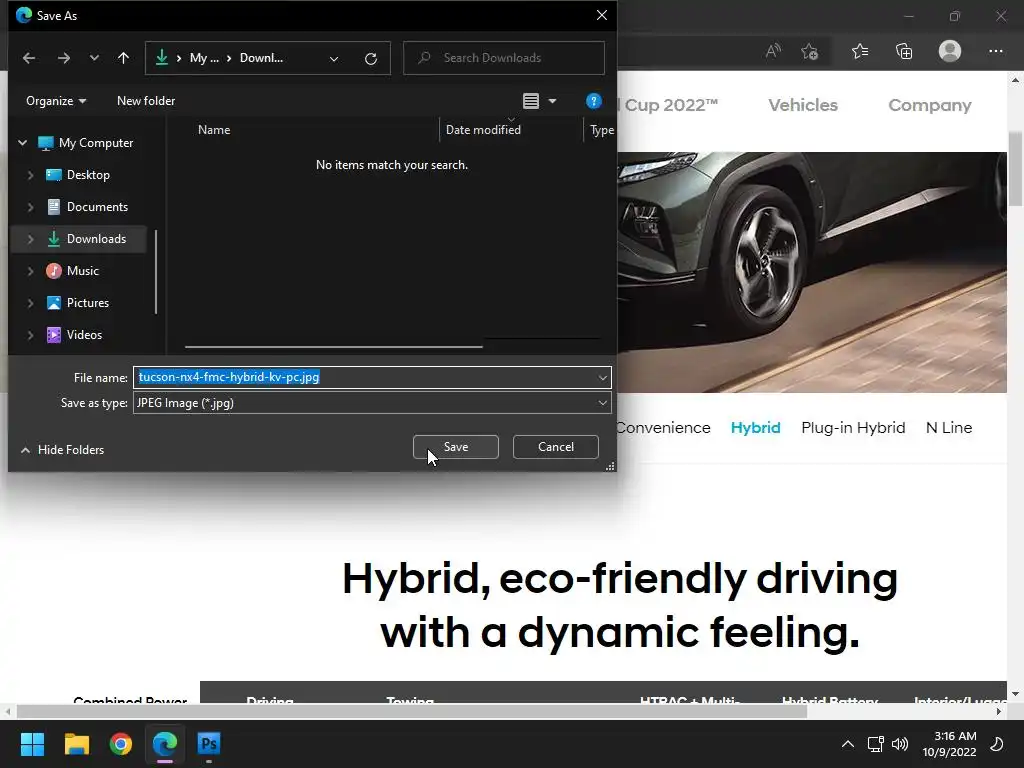This screenshot has height=768, width=1024.
Task: Open Edge Collections icon
Action: click(x=904, y=51)
